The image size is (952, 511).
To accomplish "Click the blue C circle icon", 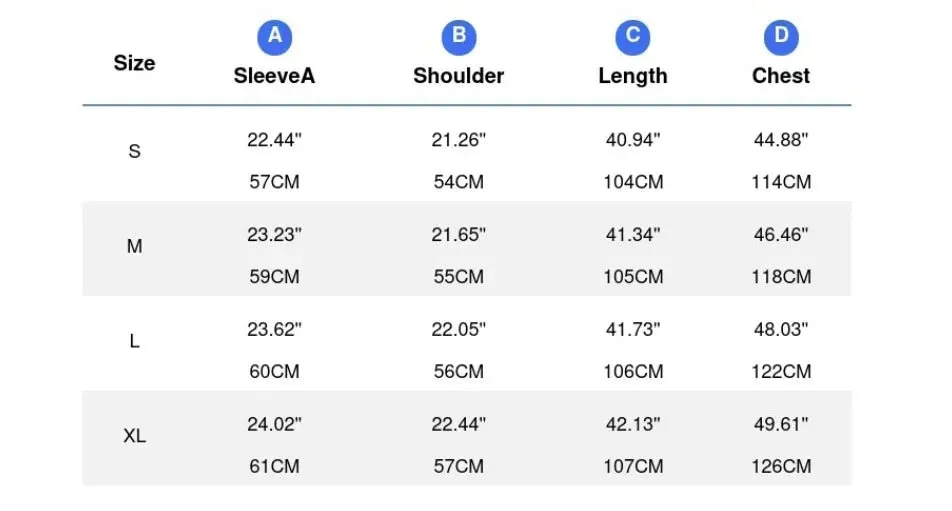I will (x=633, y=37).
